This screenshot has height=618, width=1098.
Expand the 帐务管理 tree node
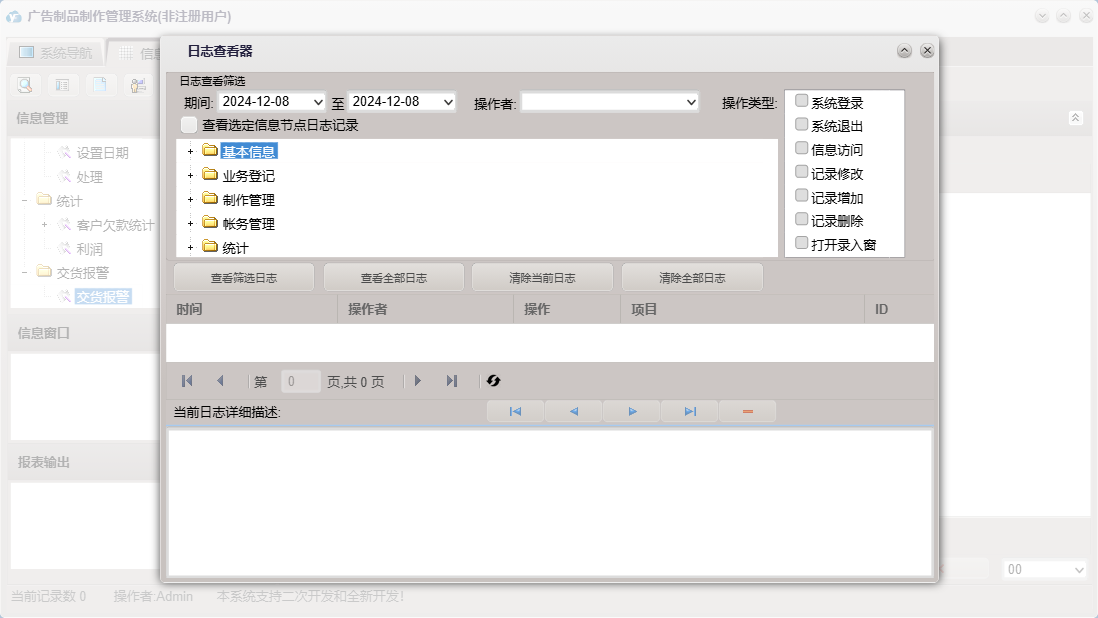tap(190, 223)
